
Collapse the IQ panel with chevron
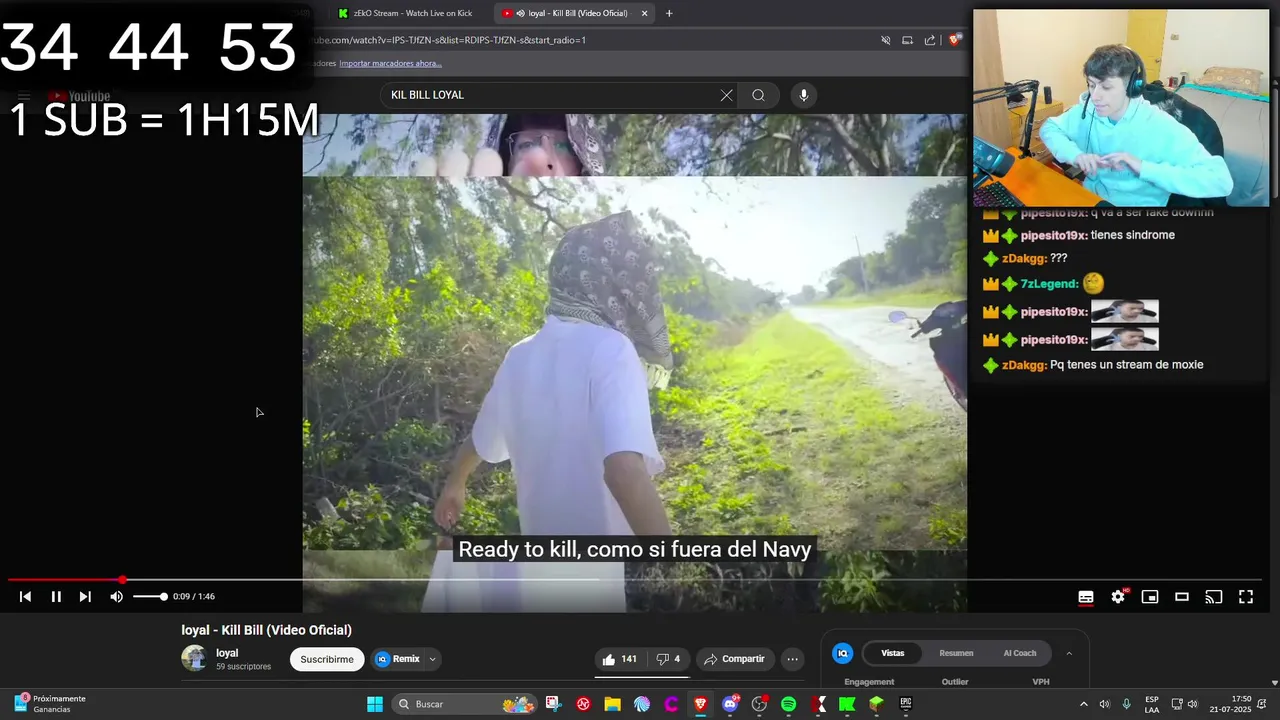(x=1069, y=653)
